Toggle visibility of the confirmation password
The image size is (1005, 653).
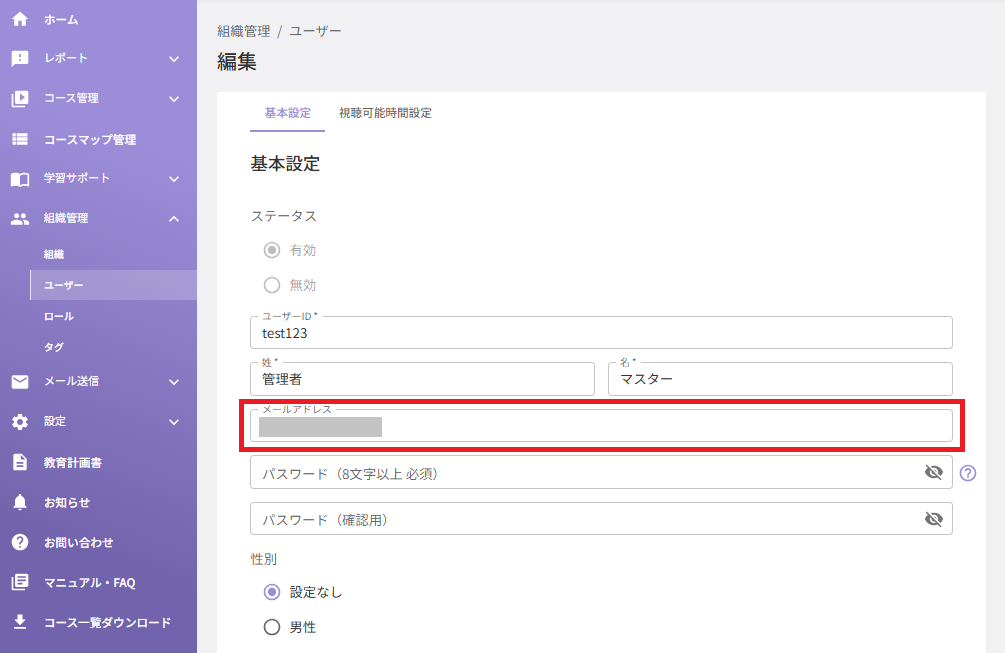click(x=934, y=518)
